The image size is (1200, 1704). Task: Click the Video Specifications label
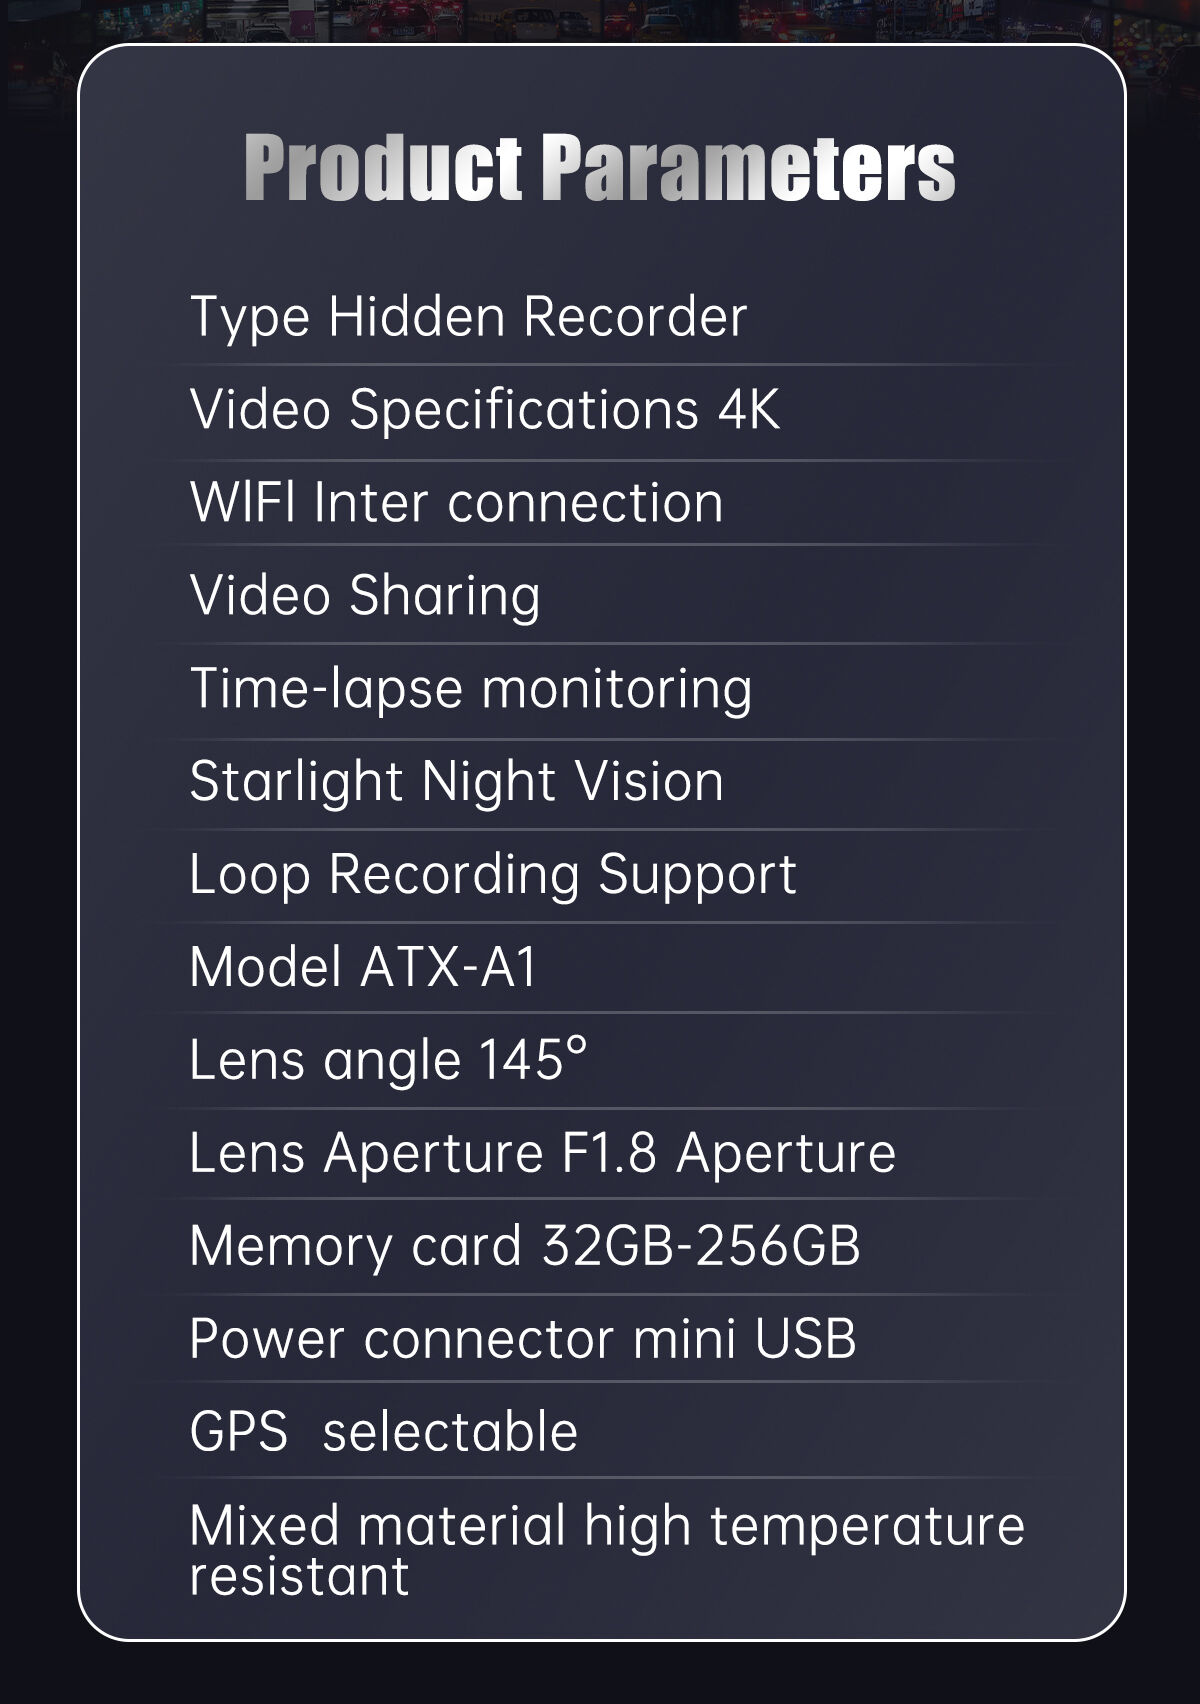pos(444,410)
